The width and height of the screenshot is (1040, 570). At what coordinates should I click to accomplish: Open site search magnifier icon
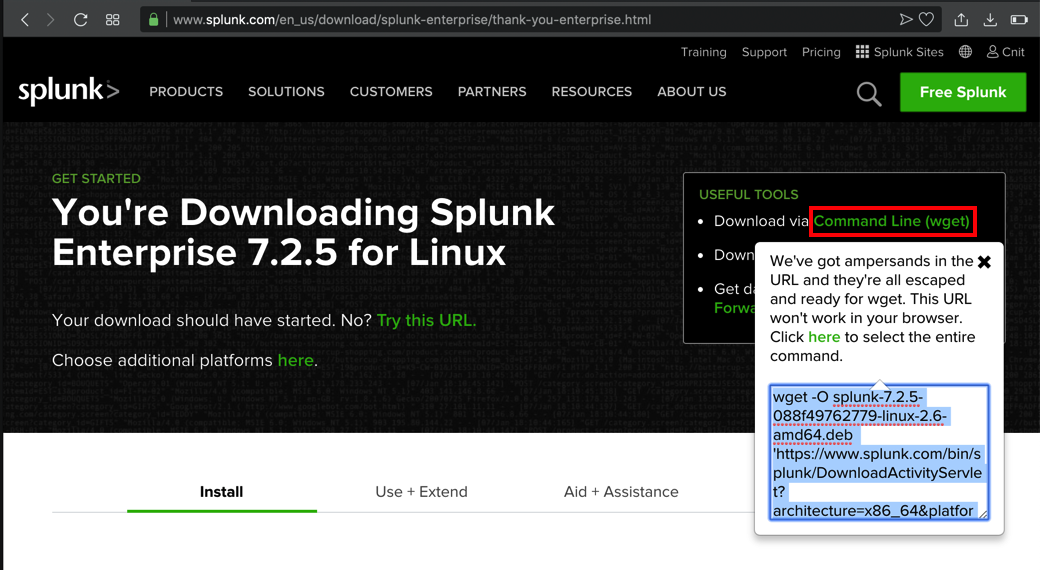(x=869, y=94)
